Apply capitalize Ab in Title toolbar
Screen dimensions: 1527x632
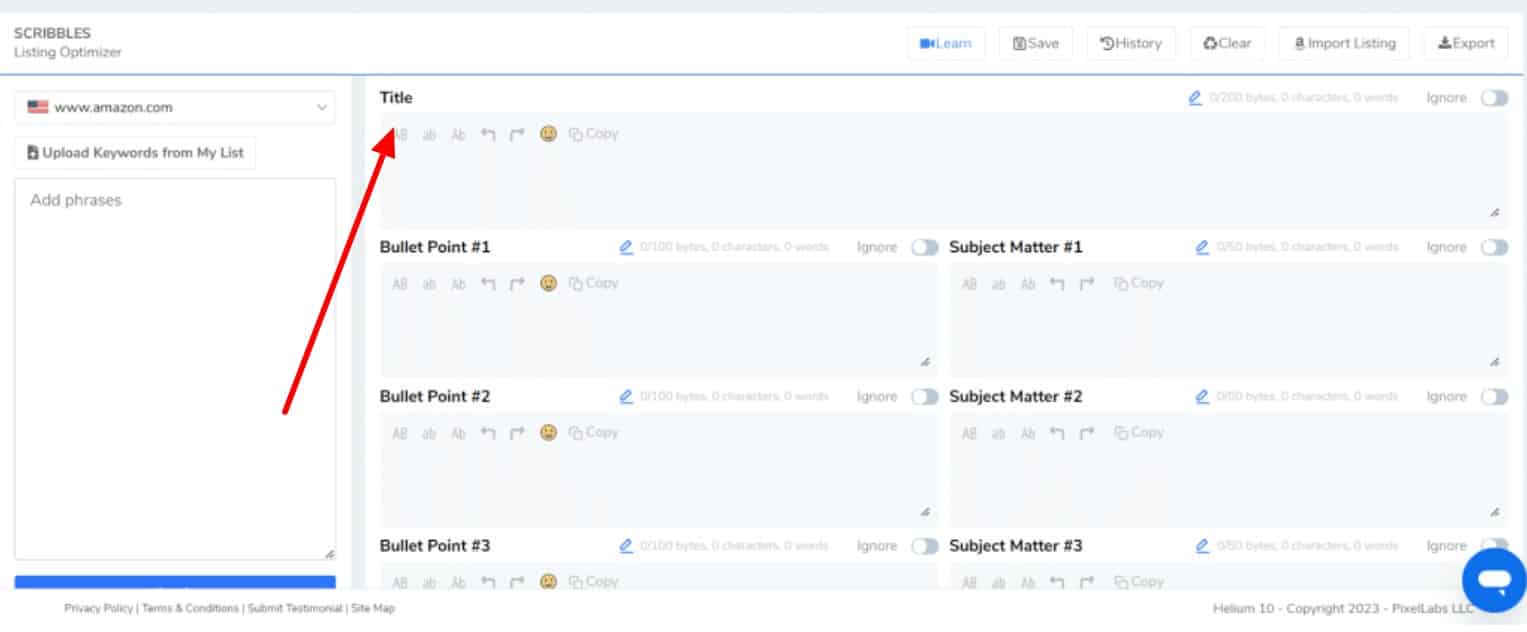tap(458, 134)
